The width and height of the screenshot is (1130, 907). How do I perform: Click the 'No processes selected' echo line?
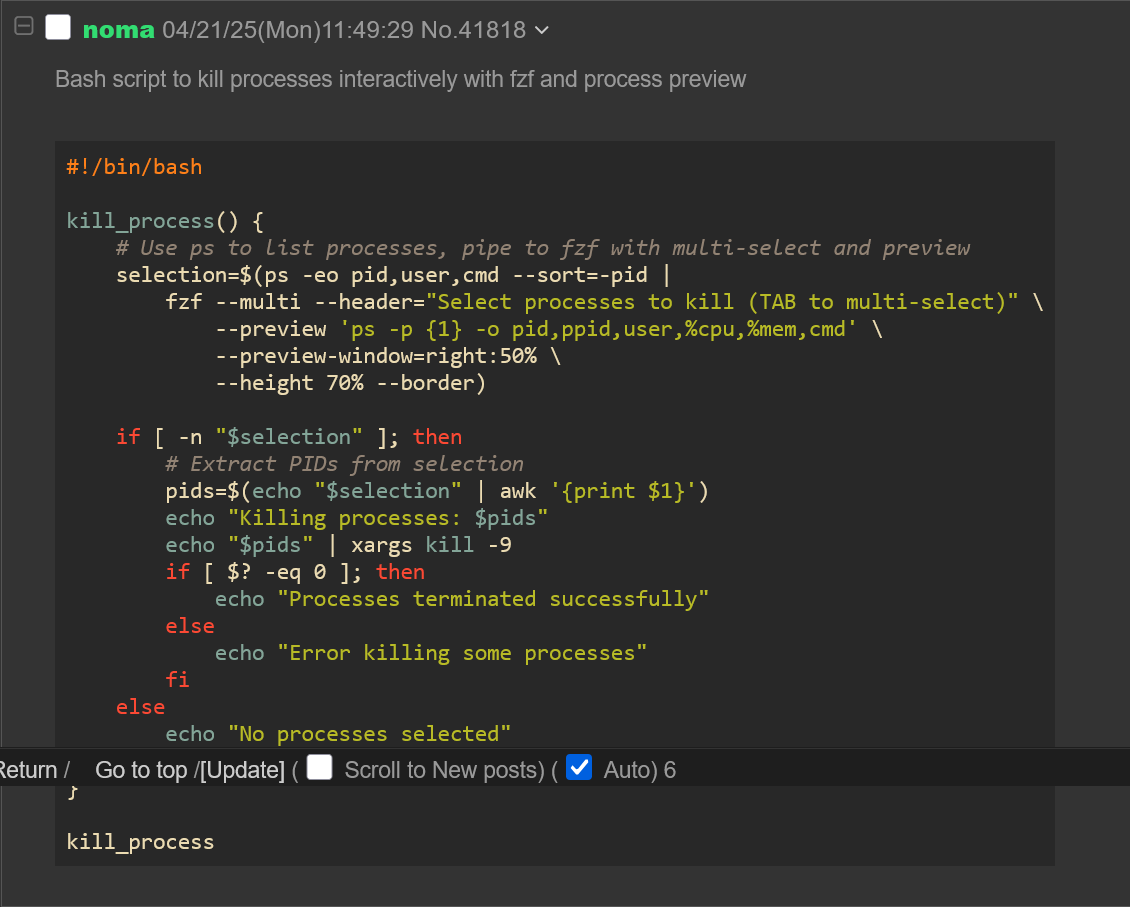(x=338, y=734)
